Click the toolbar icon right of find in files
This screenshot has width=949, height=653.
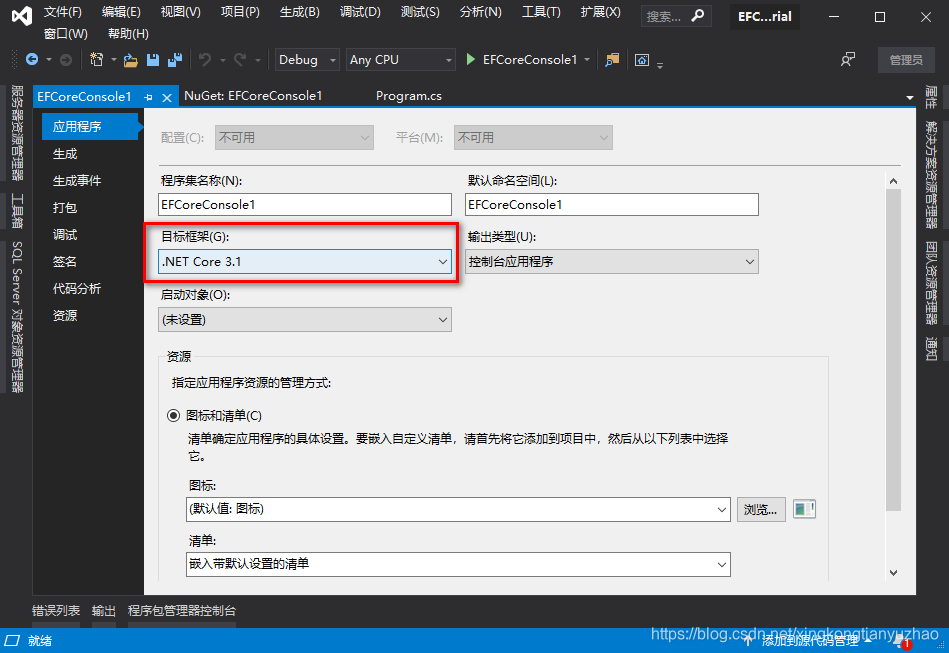pyautogui.click(x=642, y=59)
